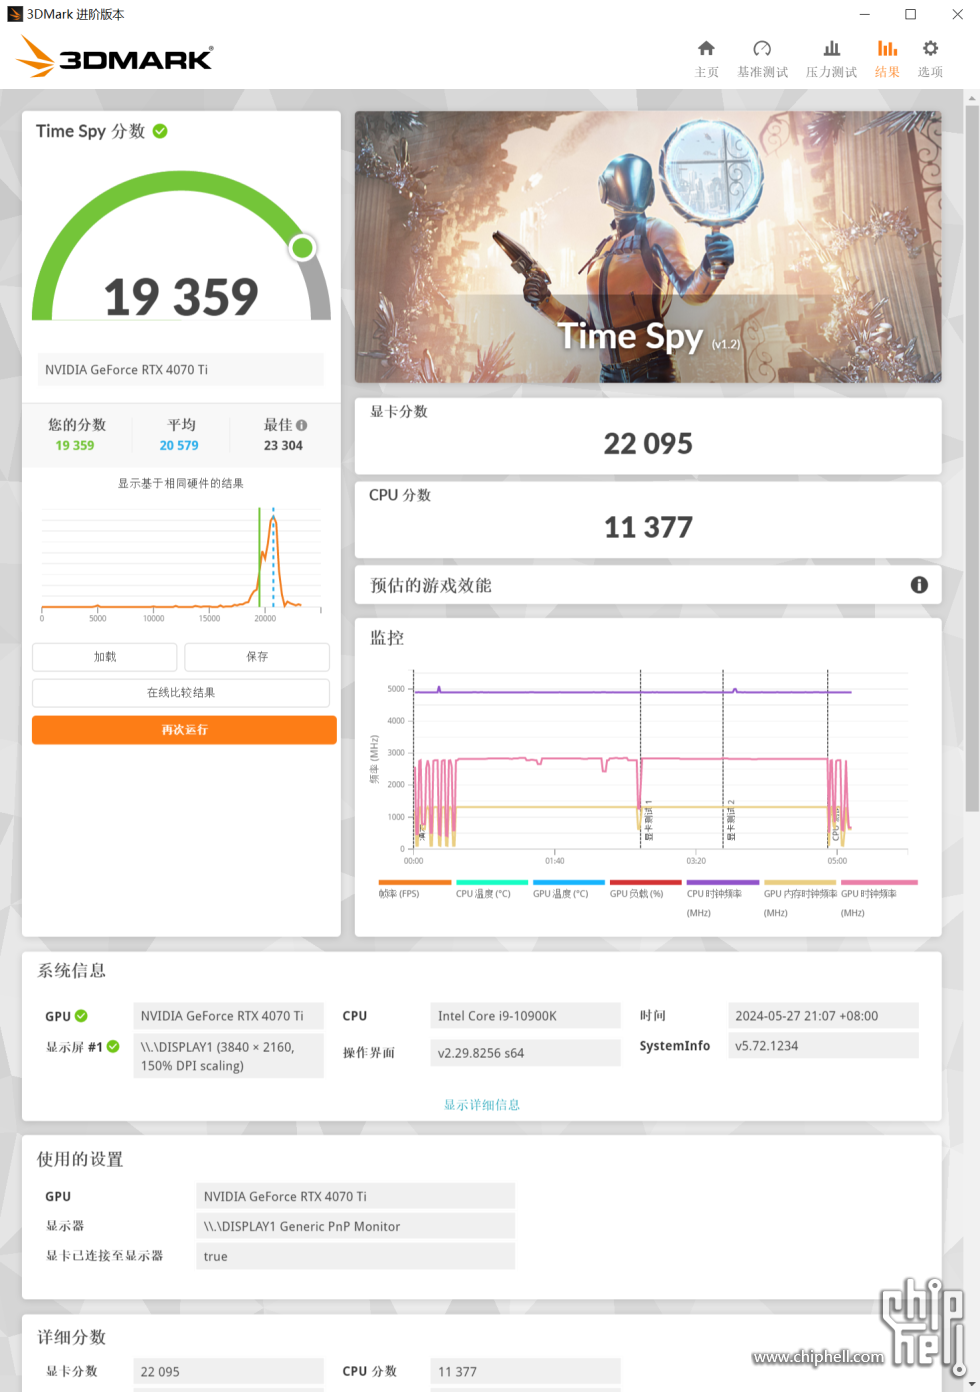Click the monitoring frequency graph
Viewport: 980px width, 1392px height.
click(x=648, y=765)
